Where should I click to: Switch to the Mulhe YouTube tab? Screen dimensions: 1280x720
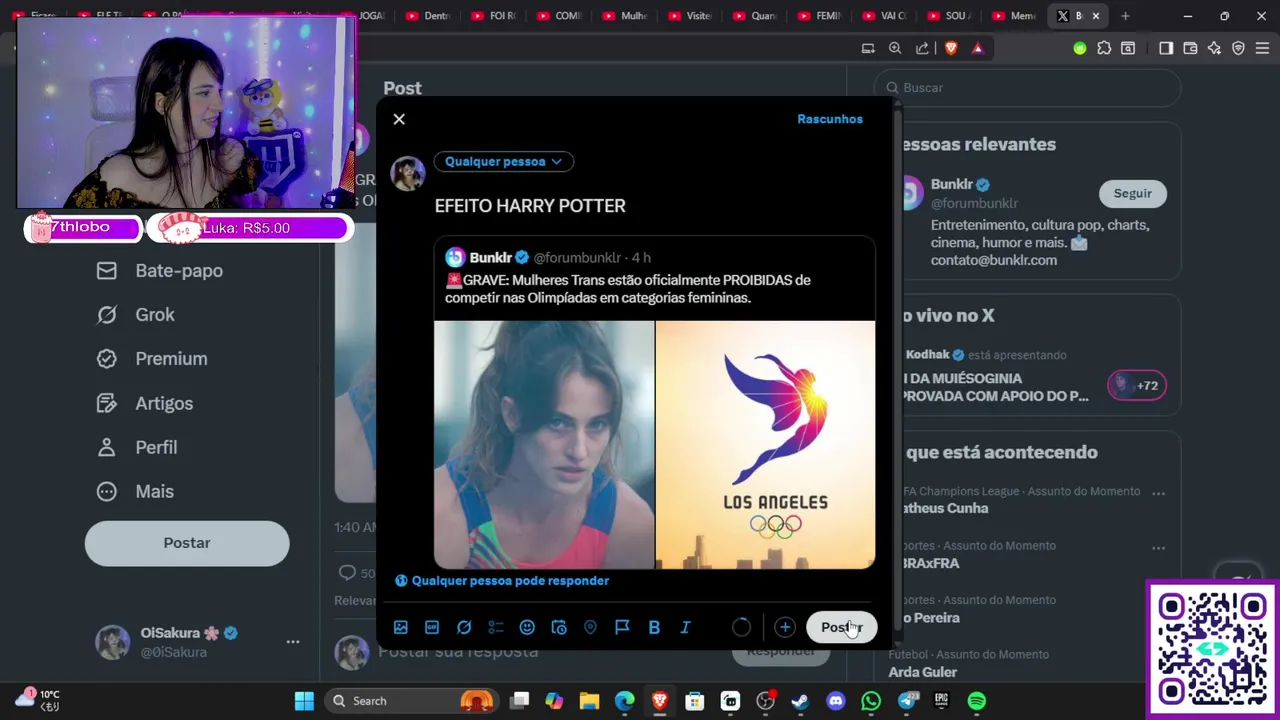pos(624,16)
